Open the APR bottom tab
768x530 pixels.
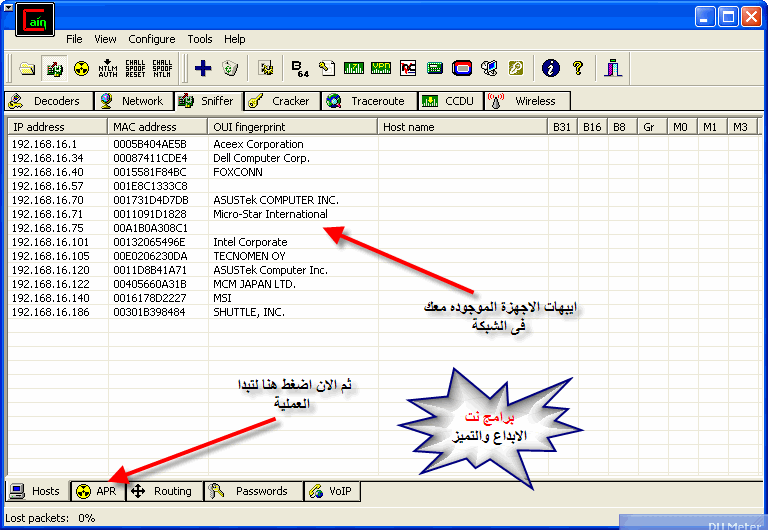[98, 491]
